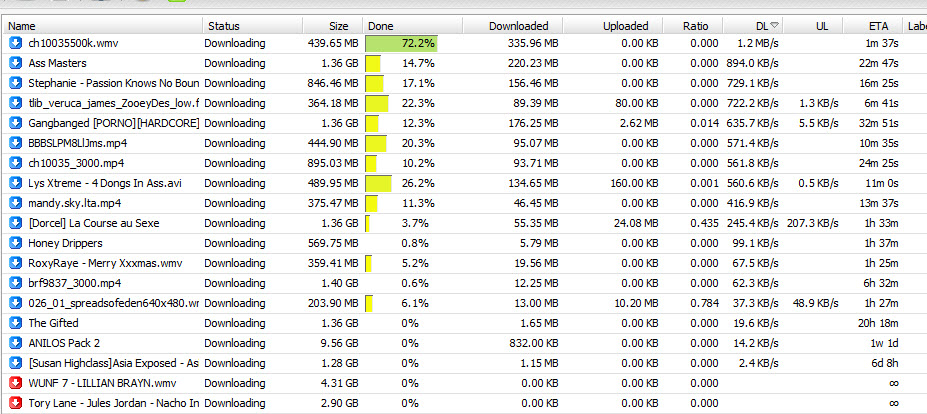Sort by the Done column header
927x414 pixels.
coord(413,26)
